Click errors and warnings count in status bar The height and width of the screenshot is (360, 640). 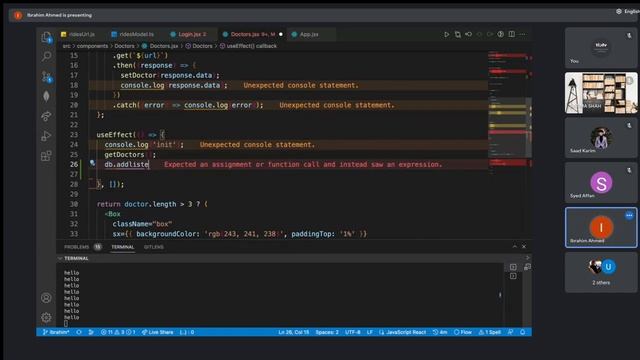click(x=118, y=332)
